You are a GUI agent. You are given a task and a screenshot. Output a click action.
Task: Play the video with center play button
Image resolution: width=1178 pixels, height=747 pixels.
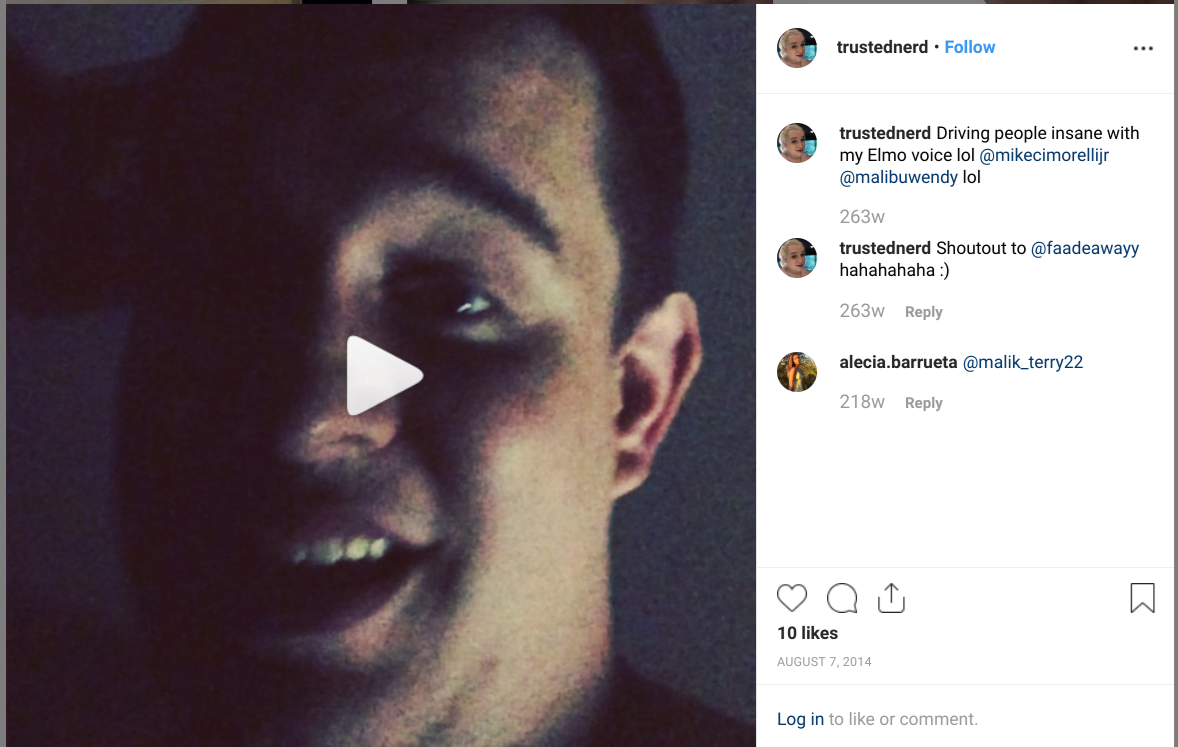tap(383, 375)
